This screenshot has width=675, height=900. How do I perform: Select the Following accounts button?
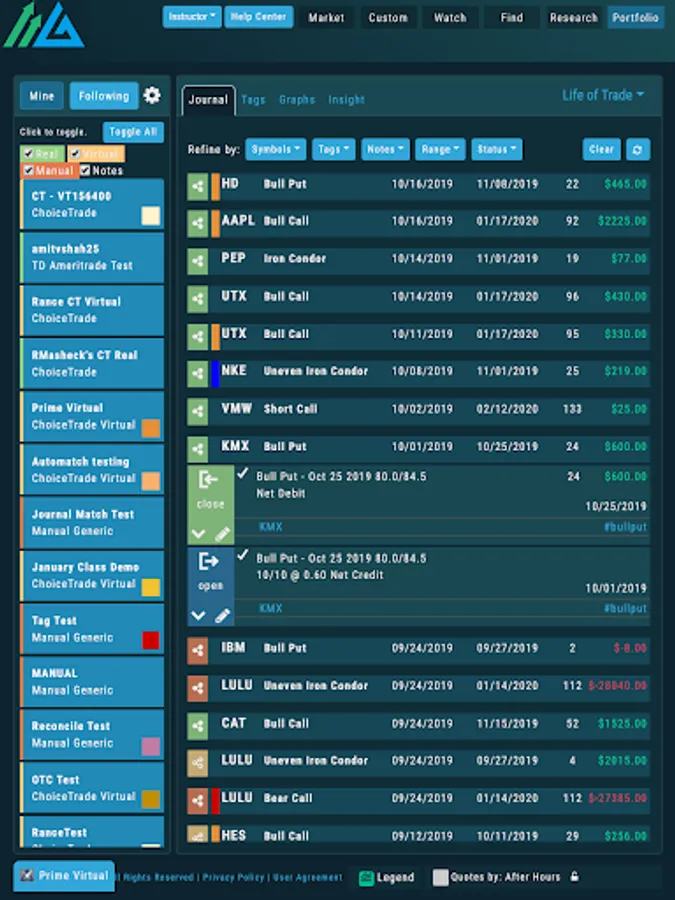coord(104,96)
